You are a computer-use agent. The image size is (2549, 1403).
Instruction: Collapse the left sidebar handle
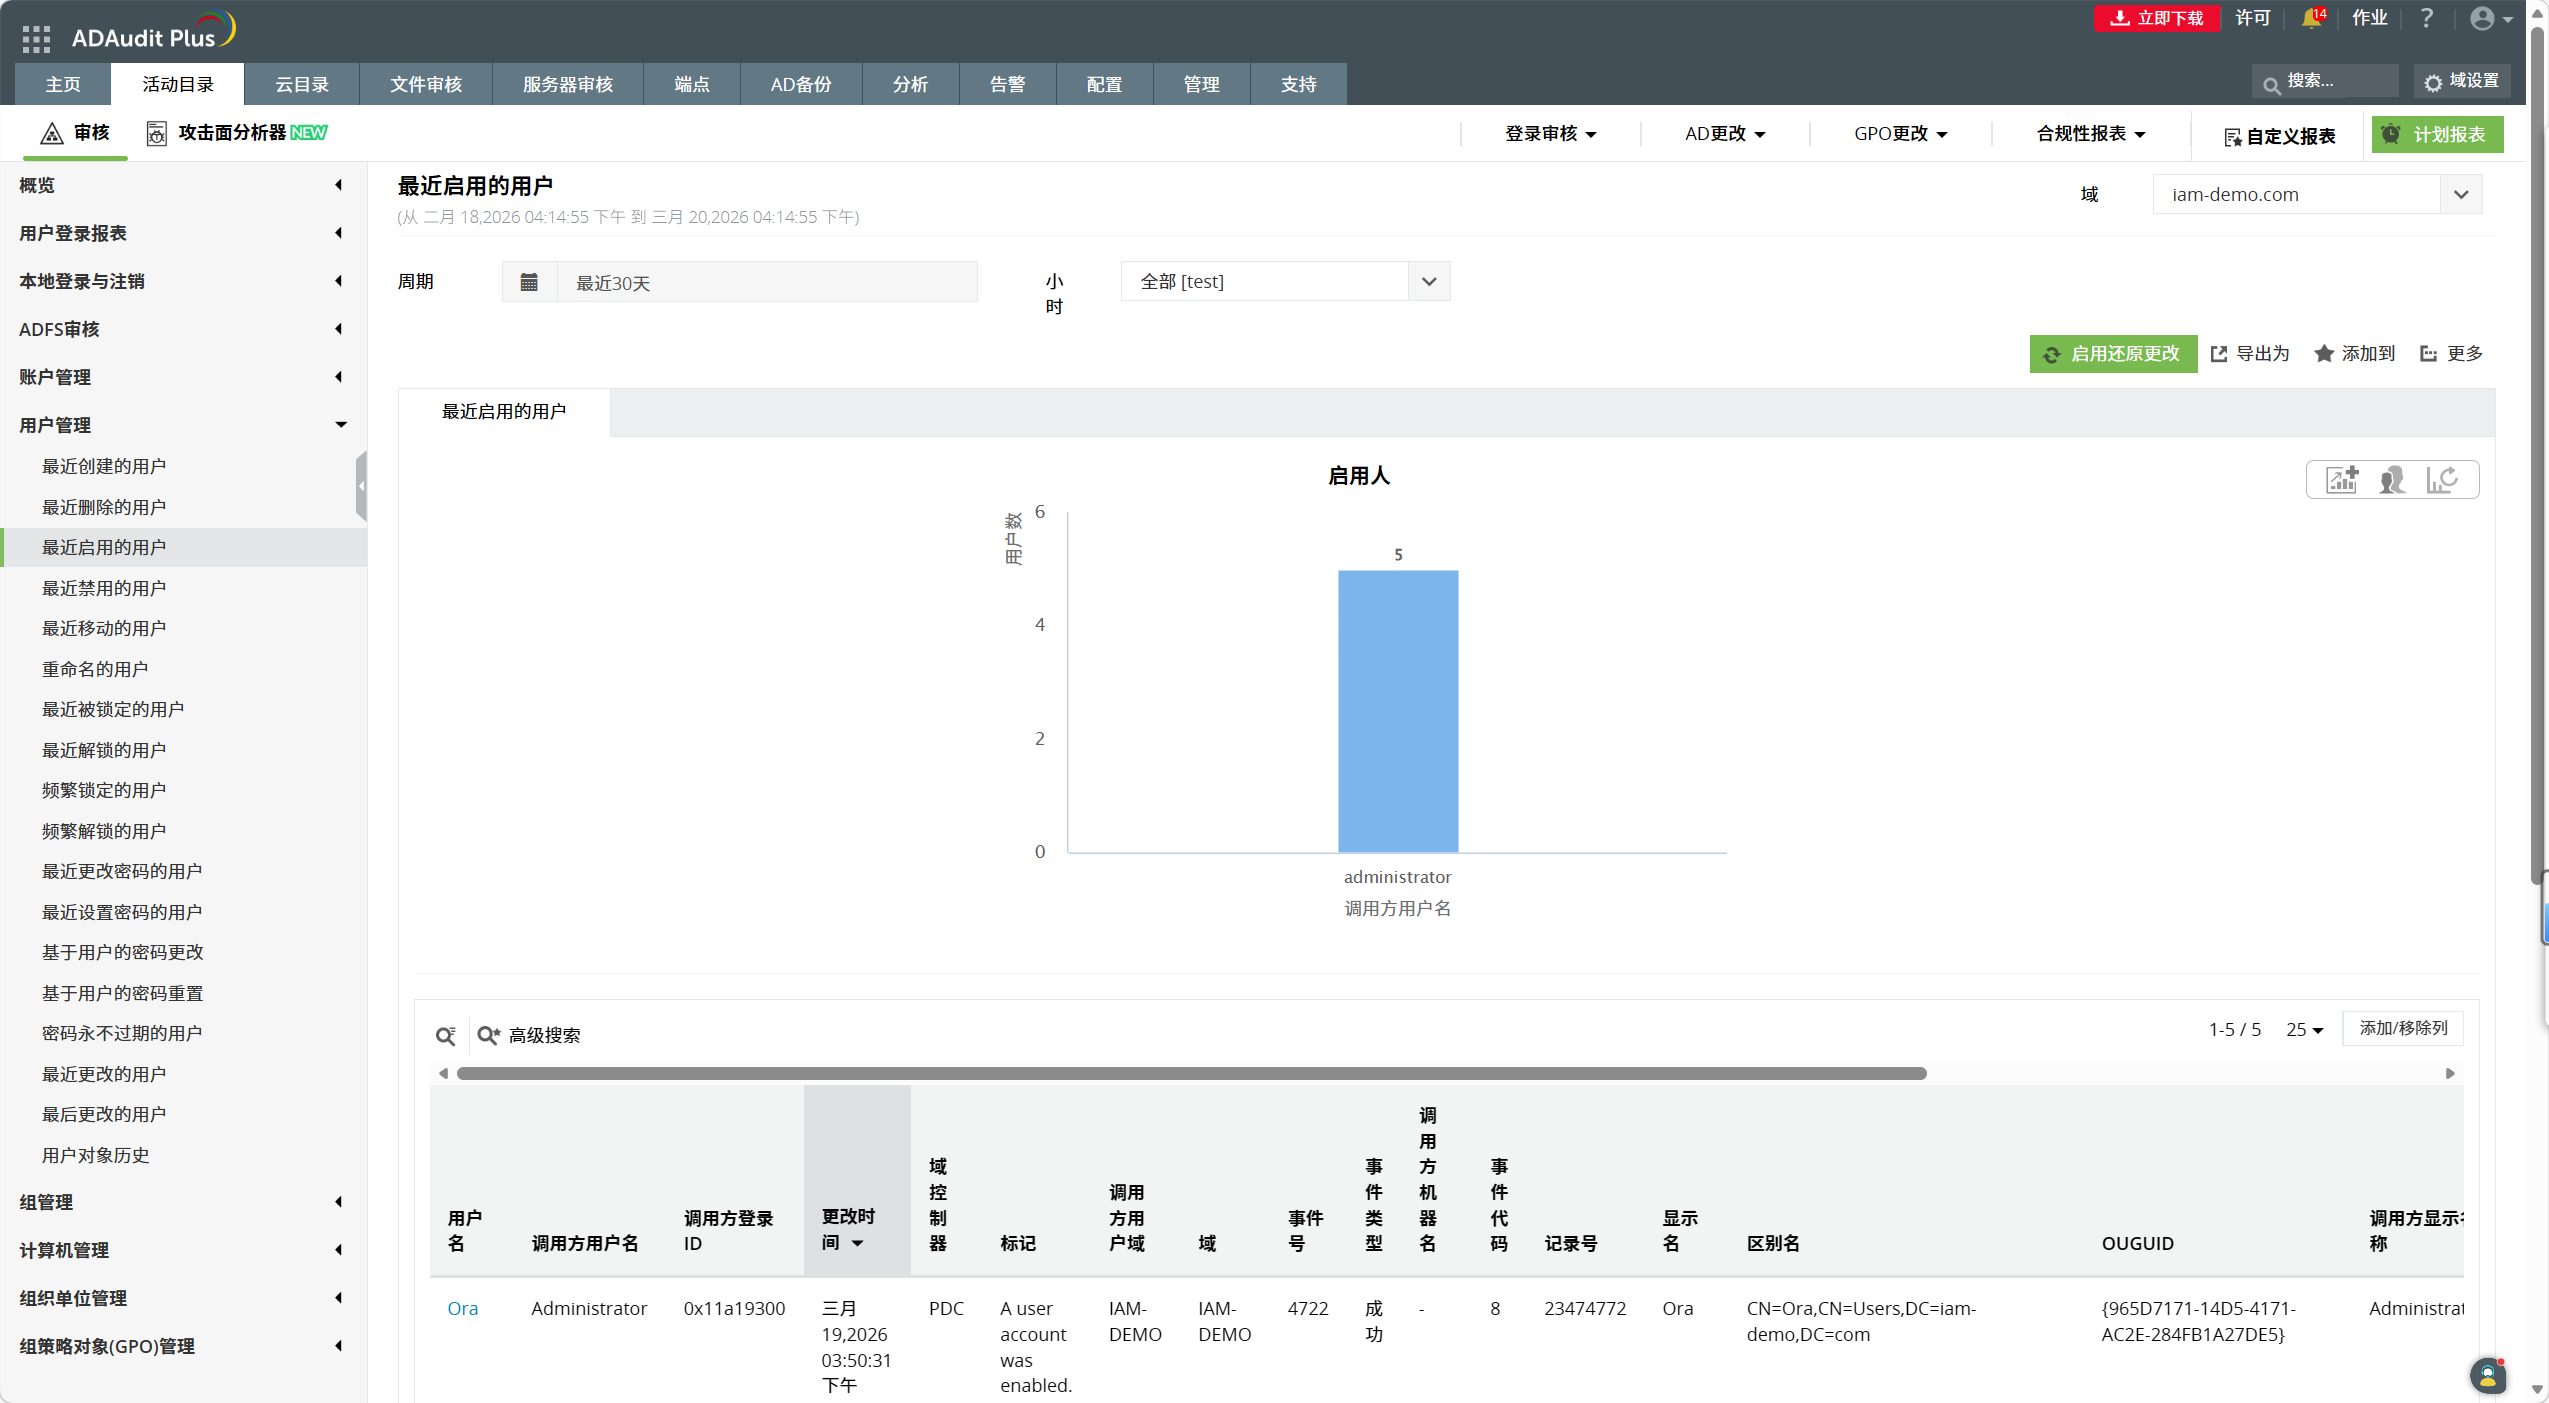pyautogui.click(x=361, y=486)
